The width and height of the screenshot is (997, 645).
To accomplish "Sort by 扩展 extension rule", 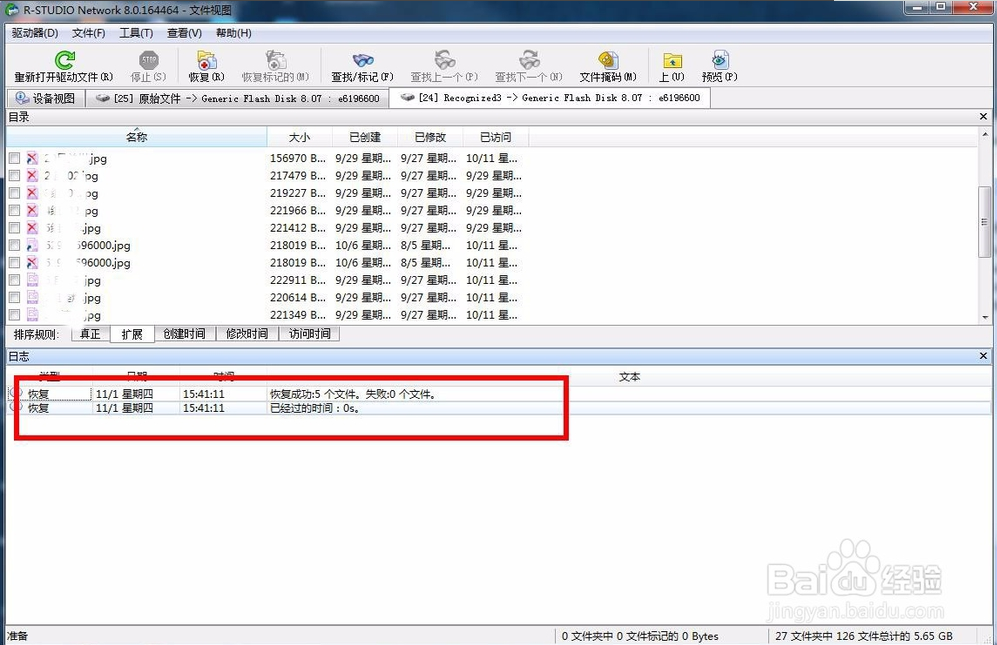I will 132,334.
